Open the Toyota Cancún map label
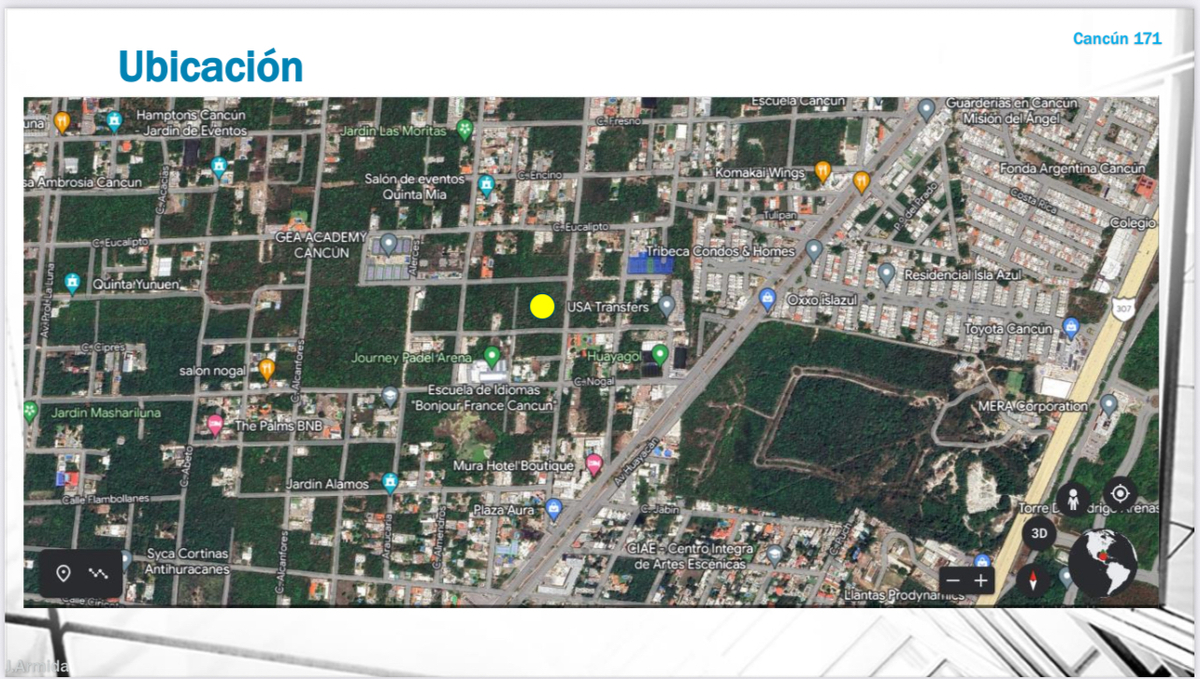The height and width of the screenshot is (679, 1200). [1008, 329]
